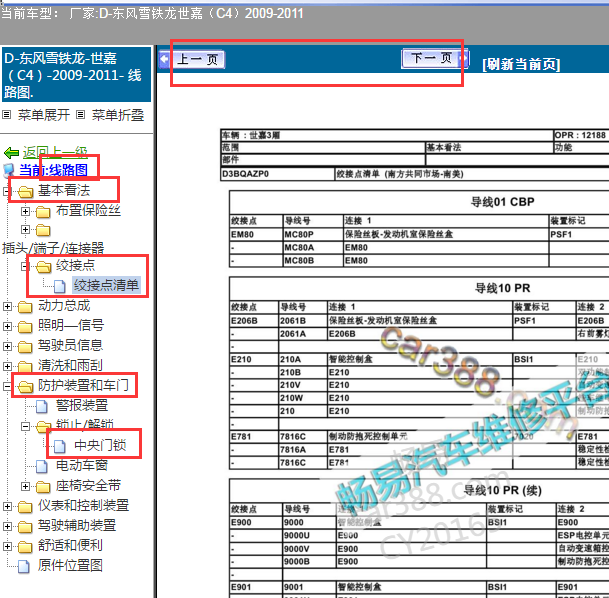Screen dimensions: 609x598
Task: Click the 菜单展开 list icon
Action: (7, 115)
